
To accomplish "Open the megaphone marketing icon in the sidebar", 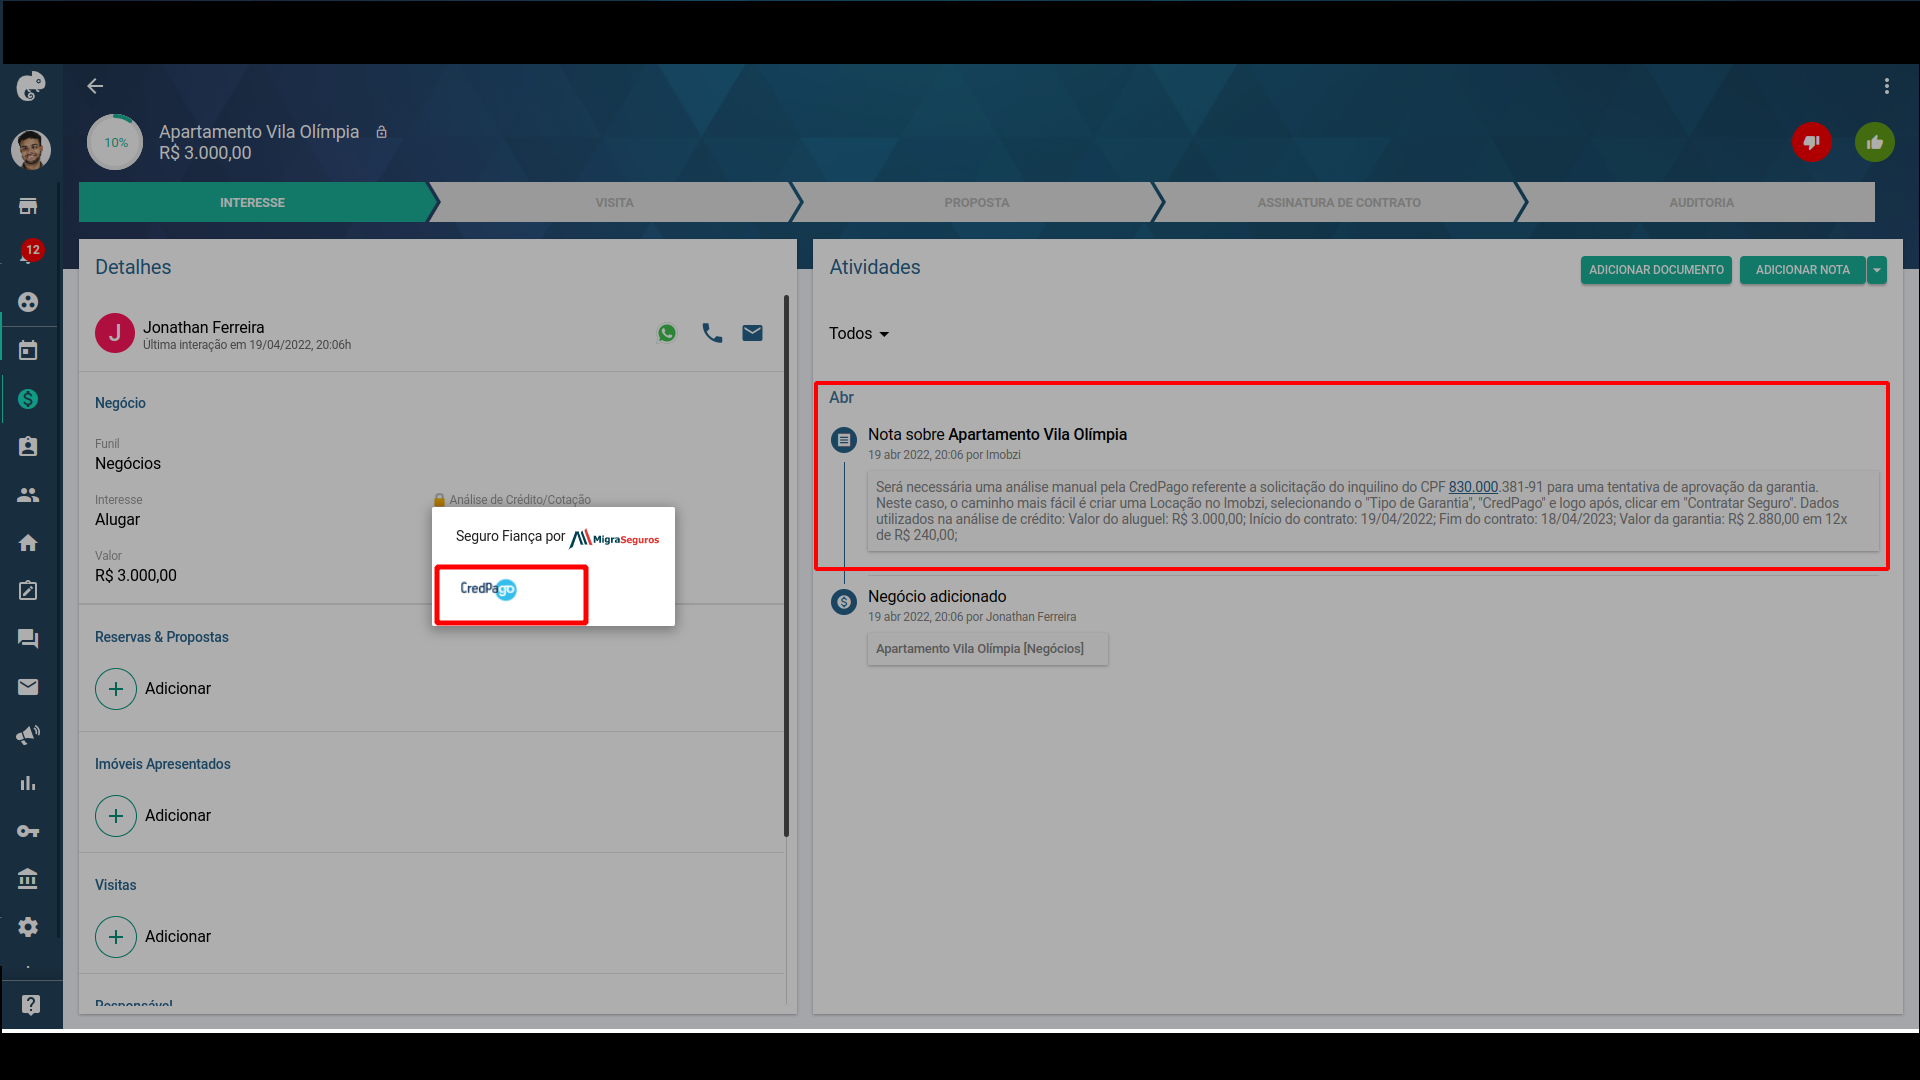I will [28, 735].
